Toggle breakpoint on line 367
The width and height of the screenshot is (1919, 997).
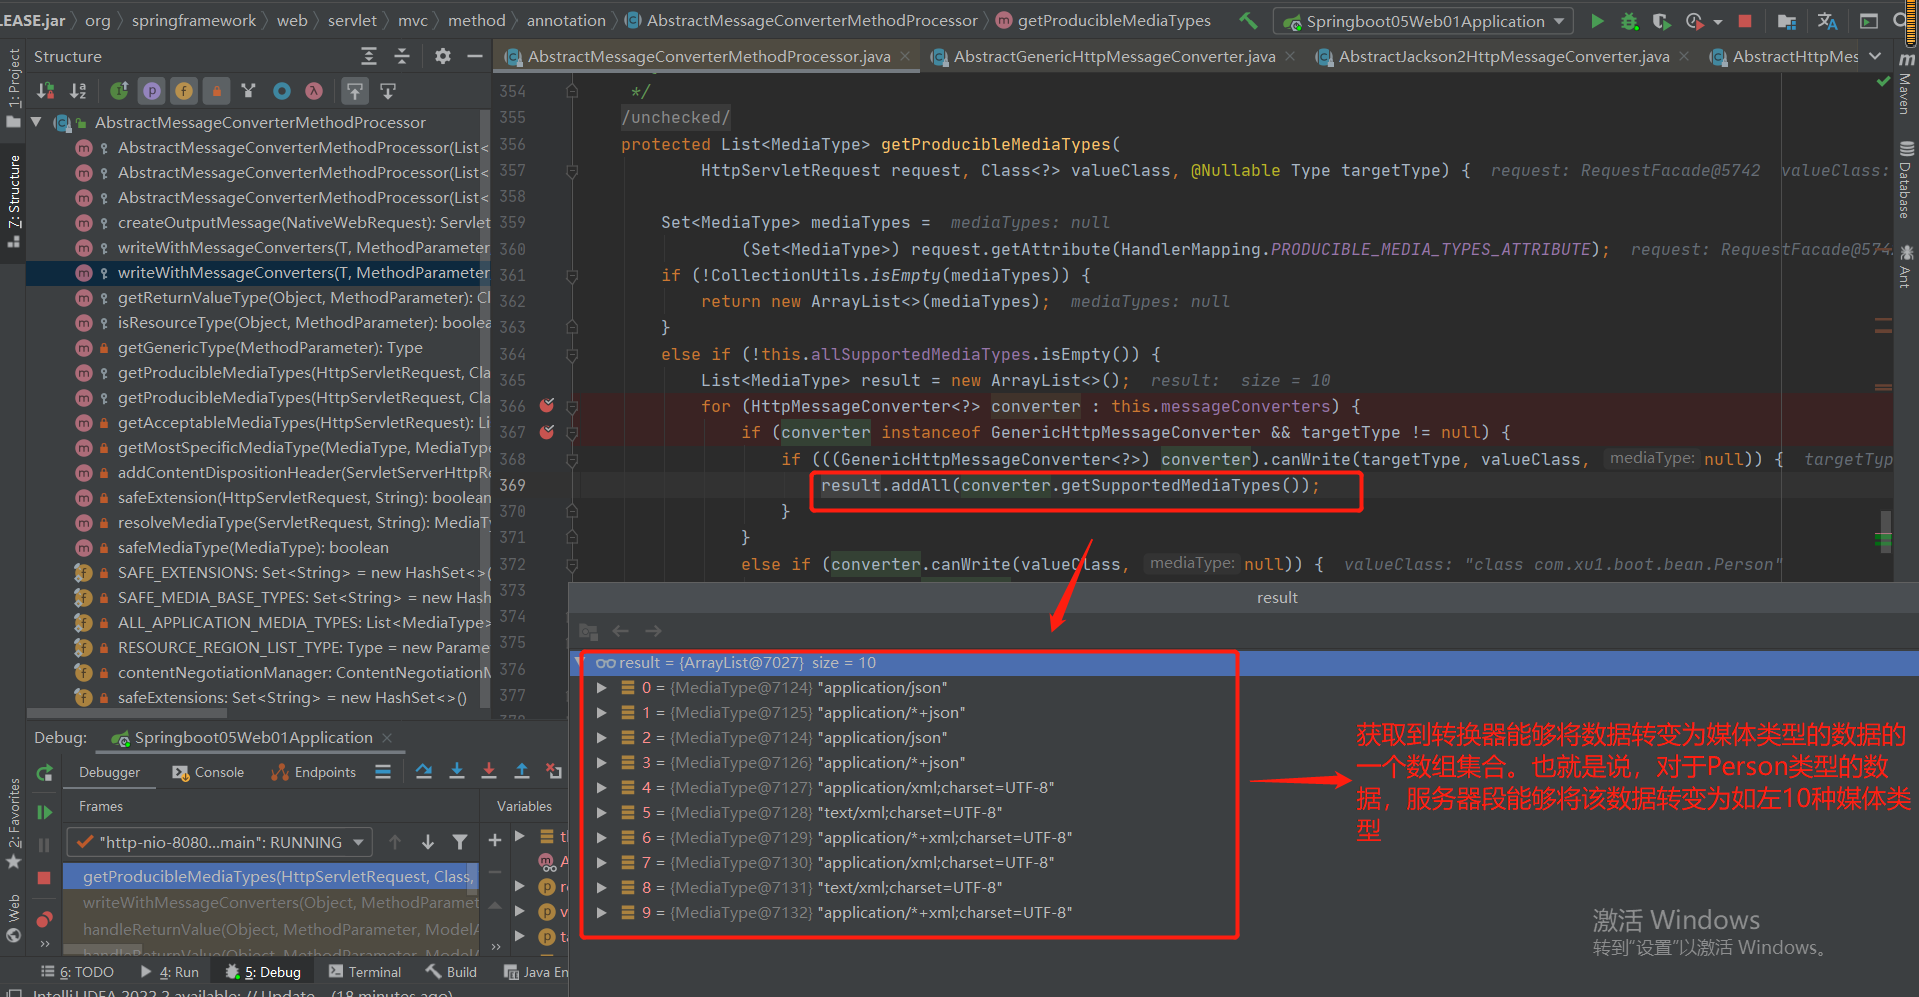547,432
